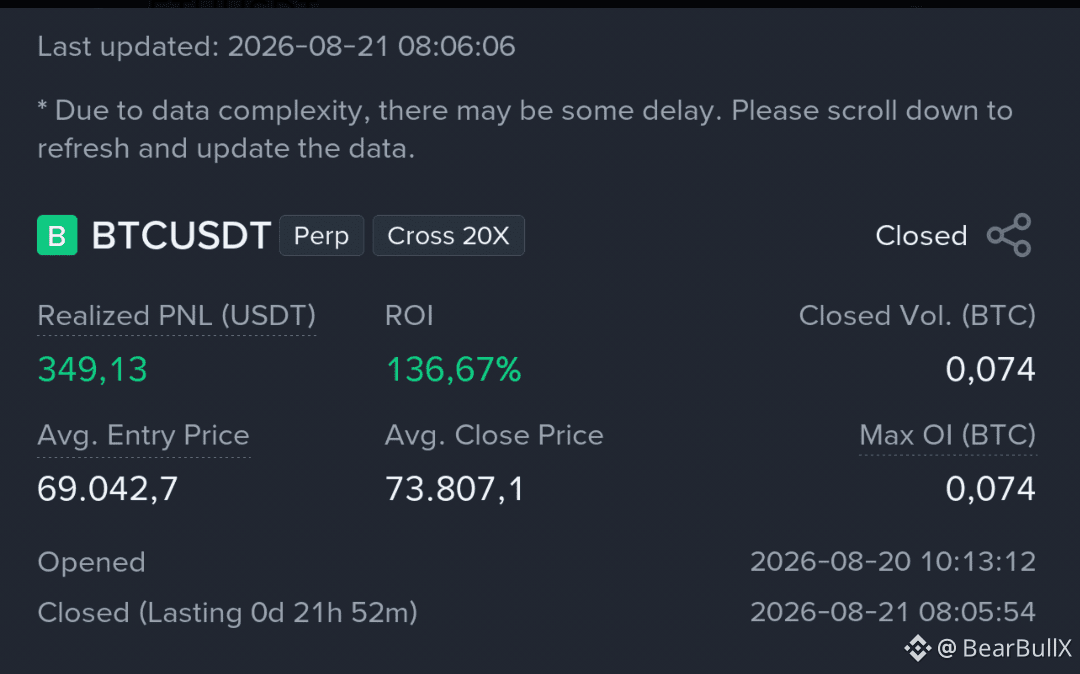1080x674 pixels.
Task: Click the Closed Vol. (BTC) label
Action: (x=917, y=316)
